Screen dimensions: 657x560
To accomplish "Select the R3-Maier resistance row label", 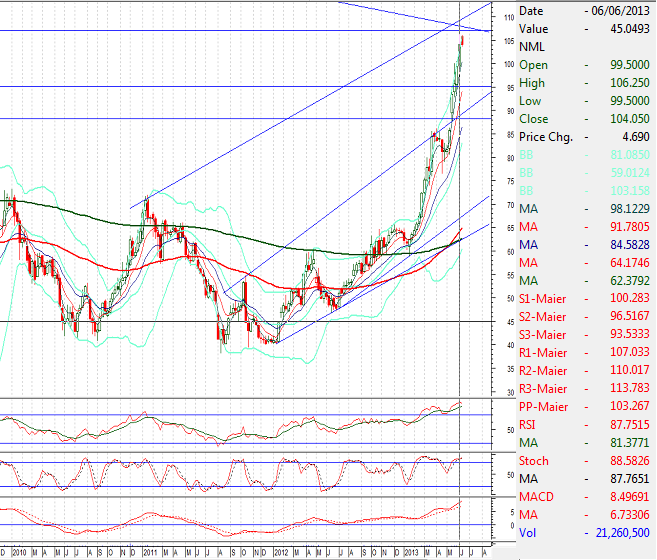I will 543,389.
